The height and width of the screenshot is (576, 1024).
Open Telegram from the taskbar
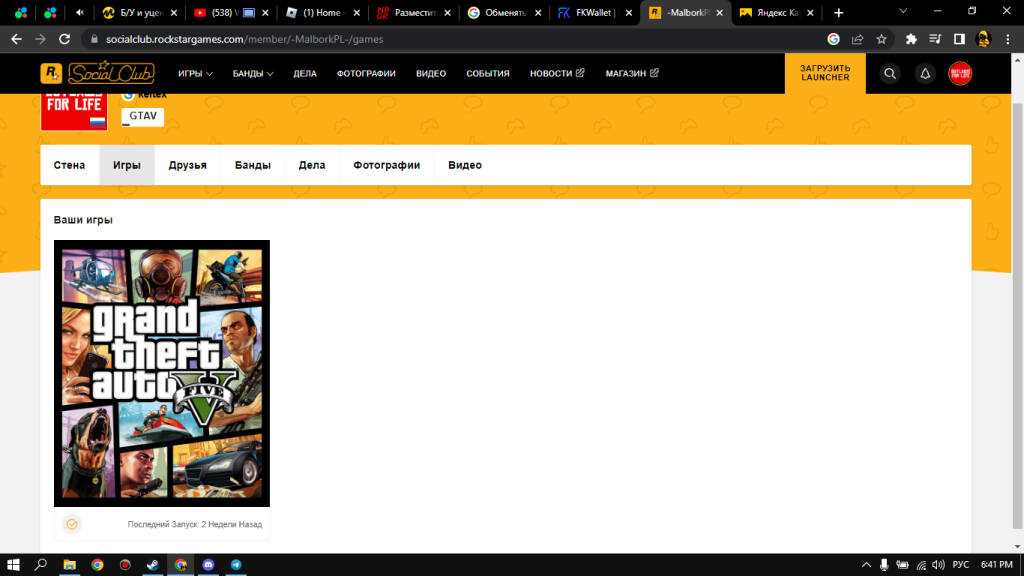236,564
